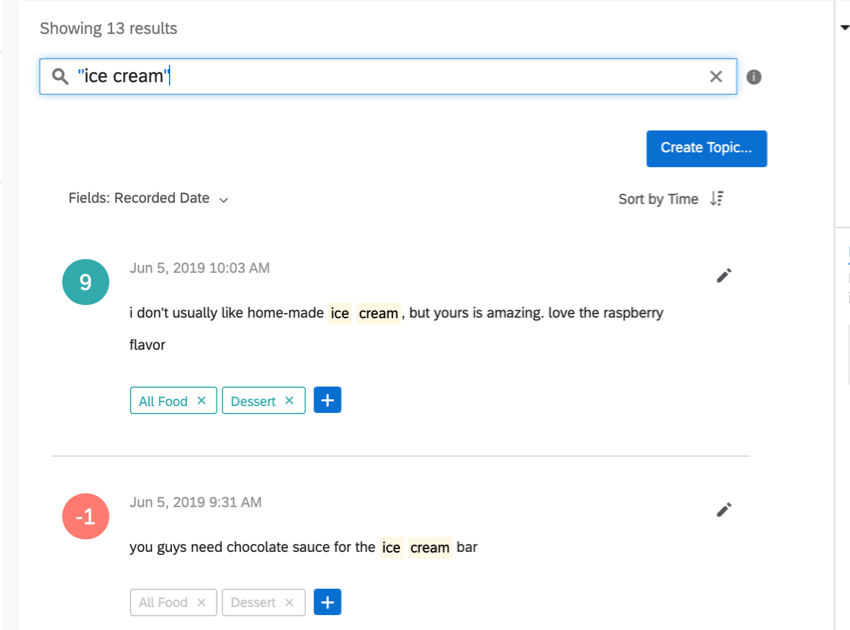The image size is (850, 630).
Task: Click the Create Topic button
Action: tap(706, 148)
